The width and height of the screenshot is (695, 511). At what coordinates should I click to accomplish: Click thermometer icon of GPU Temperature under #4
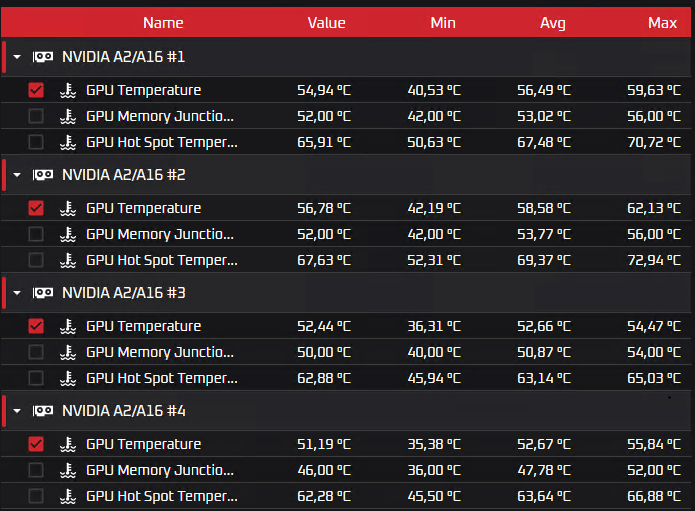68,444
